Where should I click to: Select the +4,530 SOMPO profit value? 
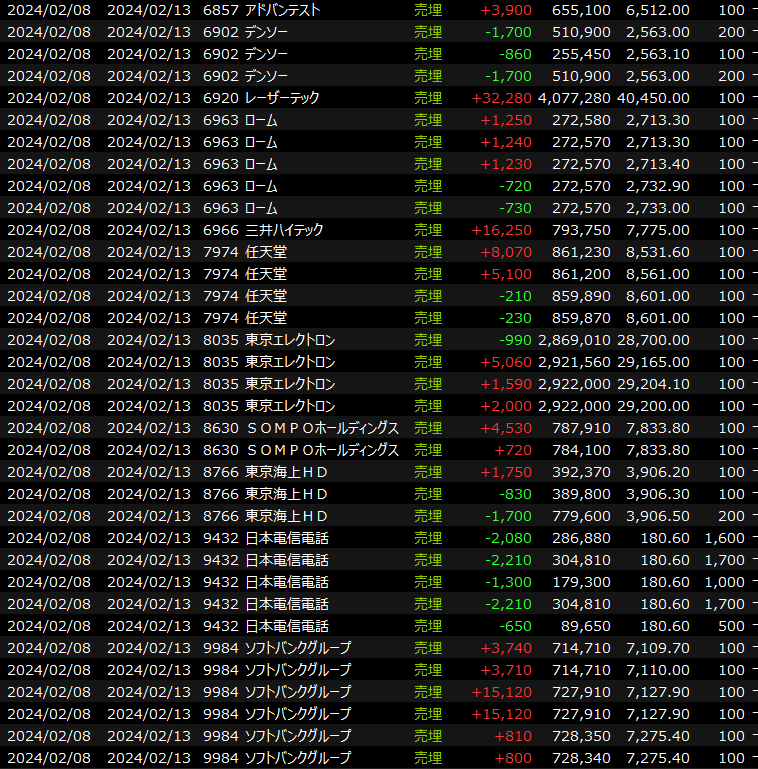509,428
